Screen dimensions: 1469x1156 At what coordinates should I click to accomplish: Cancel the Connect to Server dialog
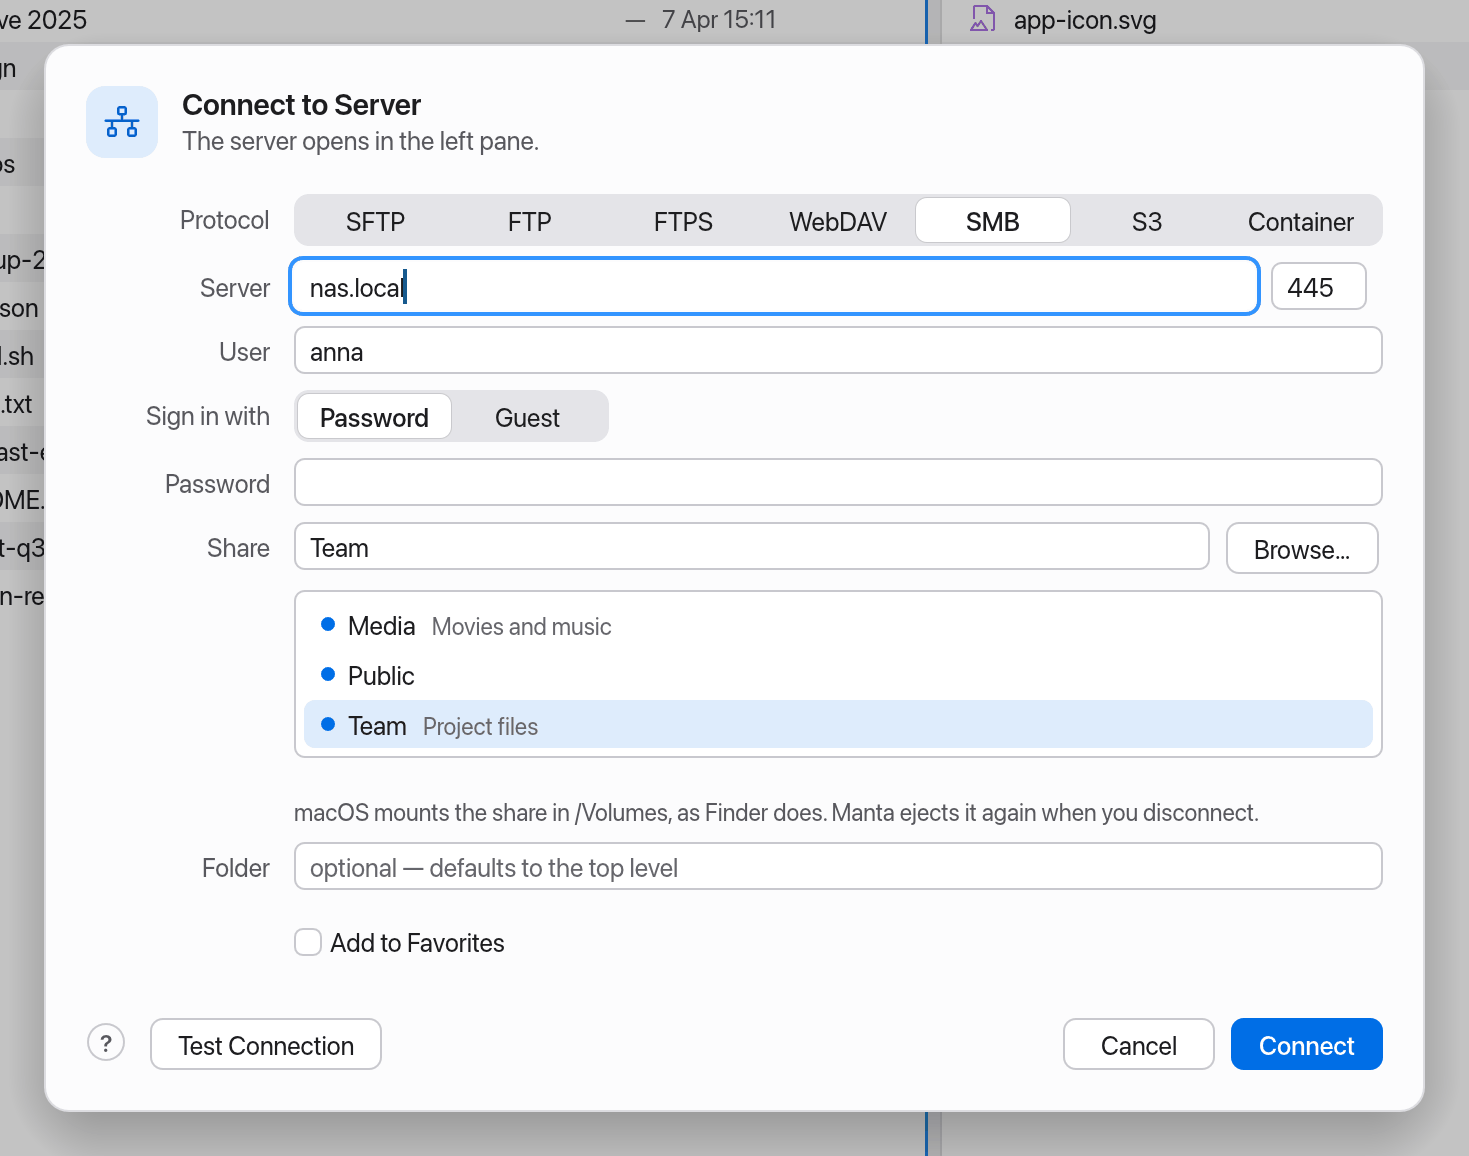point(1138,1045)
